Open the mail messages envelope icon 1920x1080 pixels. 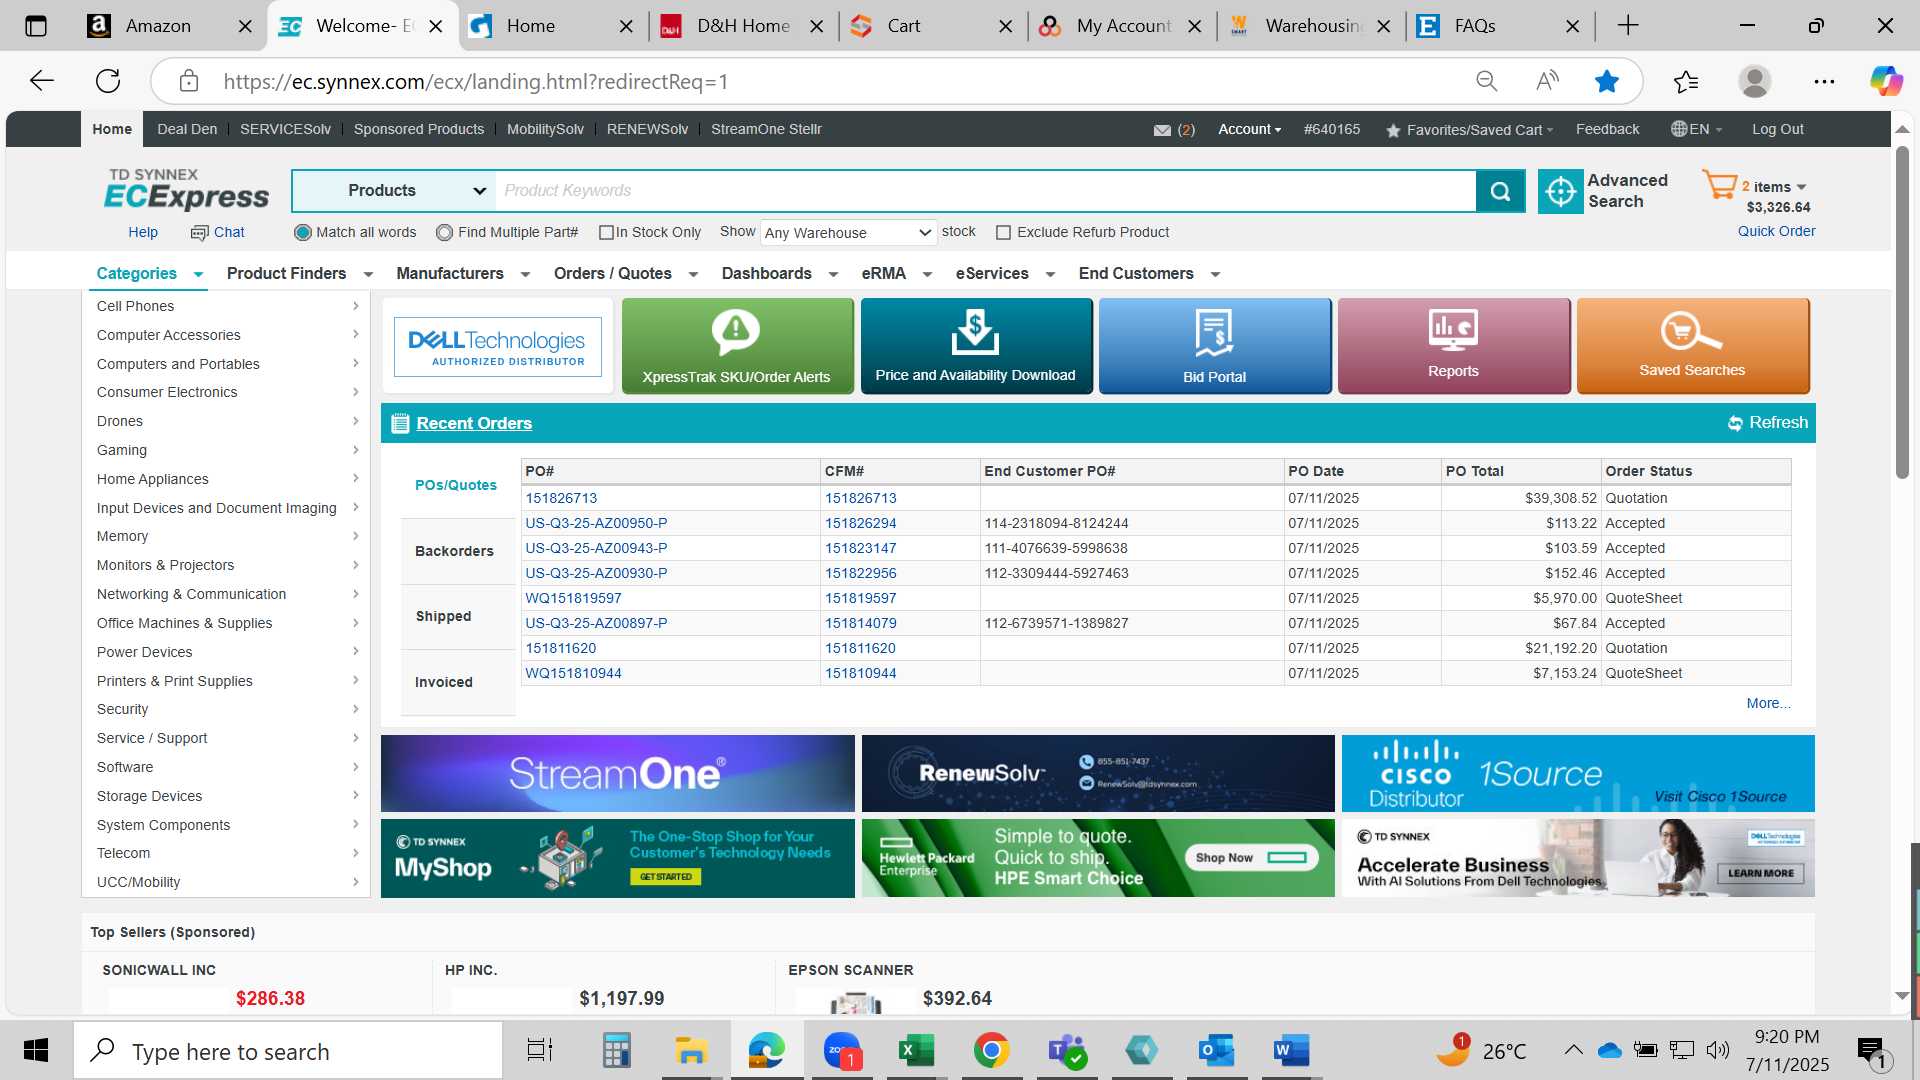pos(1162,130)
